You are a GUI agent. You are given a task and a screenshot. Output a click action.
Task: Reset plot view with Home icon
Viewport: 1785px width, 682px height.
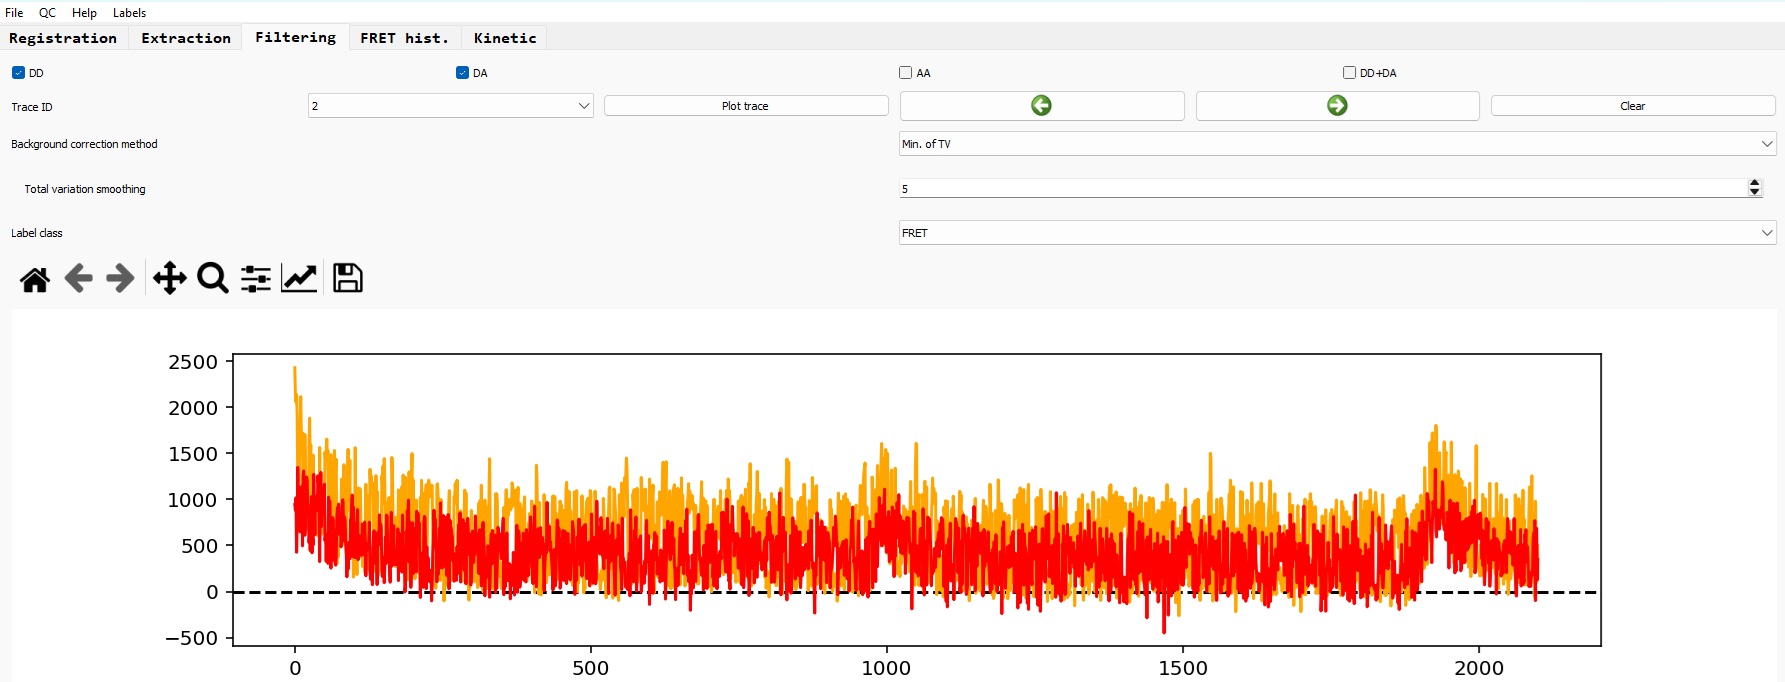[35, 278]
